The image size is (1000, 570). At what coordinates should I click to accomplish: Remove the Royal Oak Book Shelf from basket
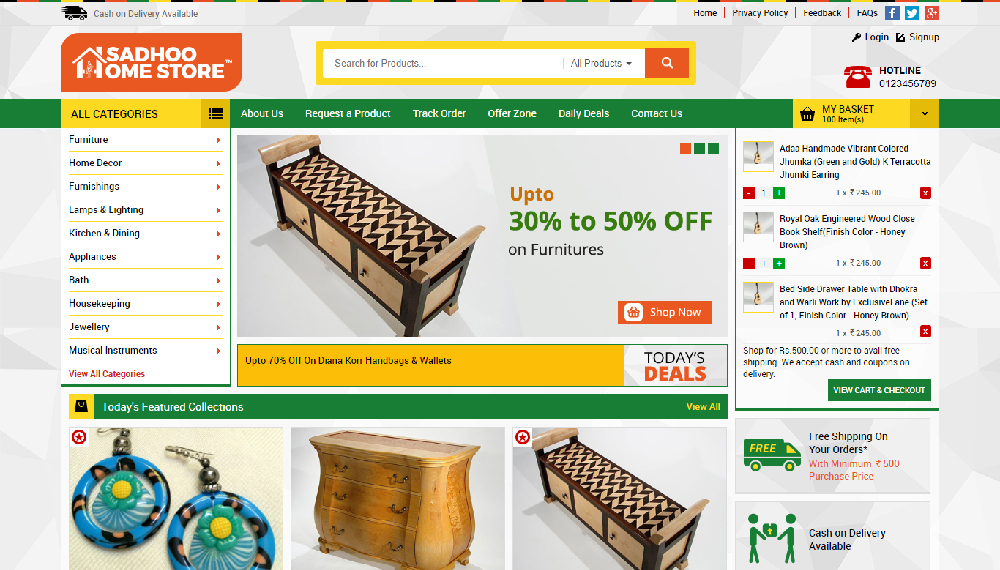coord(925,263)
